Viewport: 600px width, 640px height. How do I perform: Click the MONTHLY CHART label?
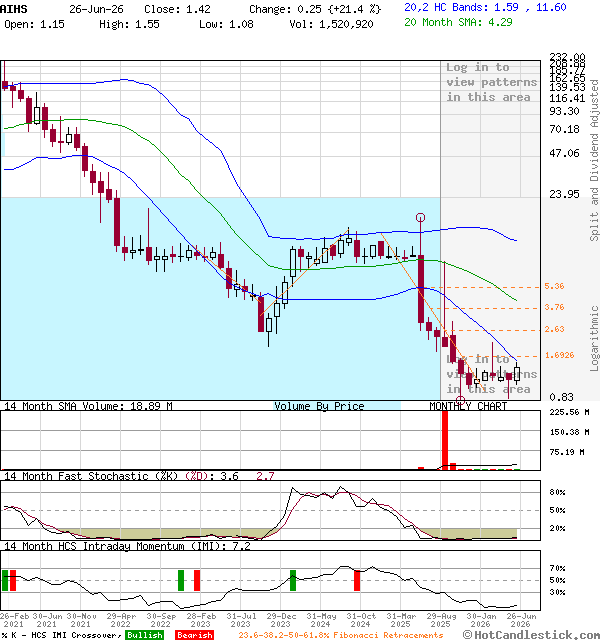(x=468, y=406)
